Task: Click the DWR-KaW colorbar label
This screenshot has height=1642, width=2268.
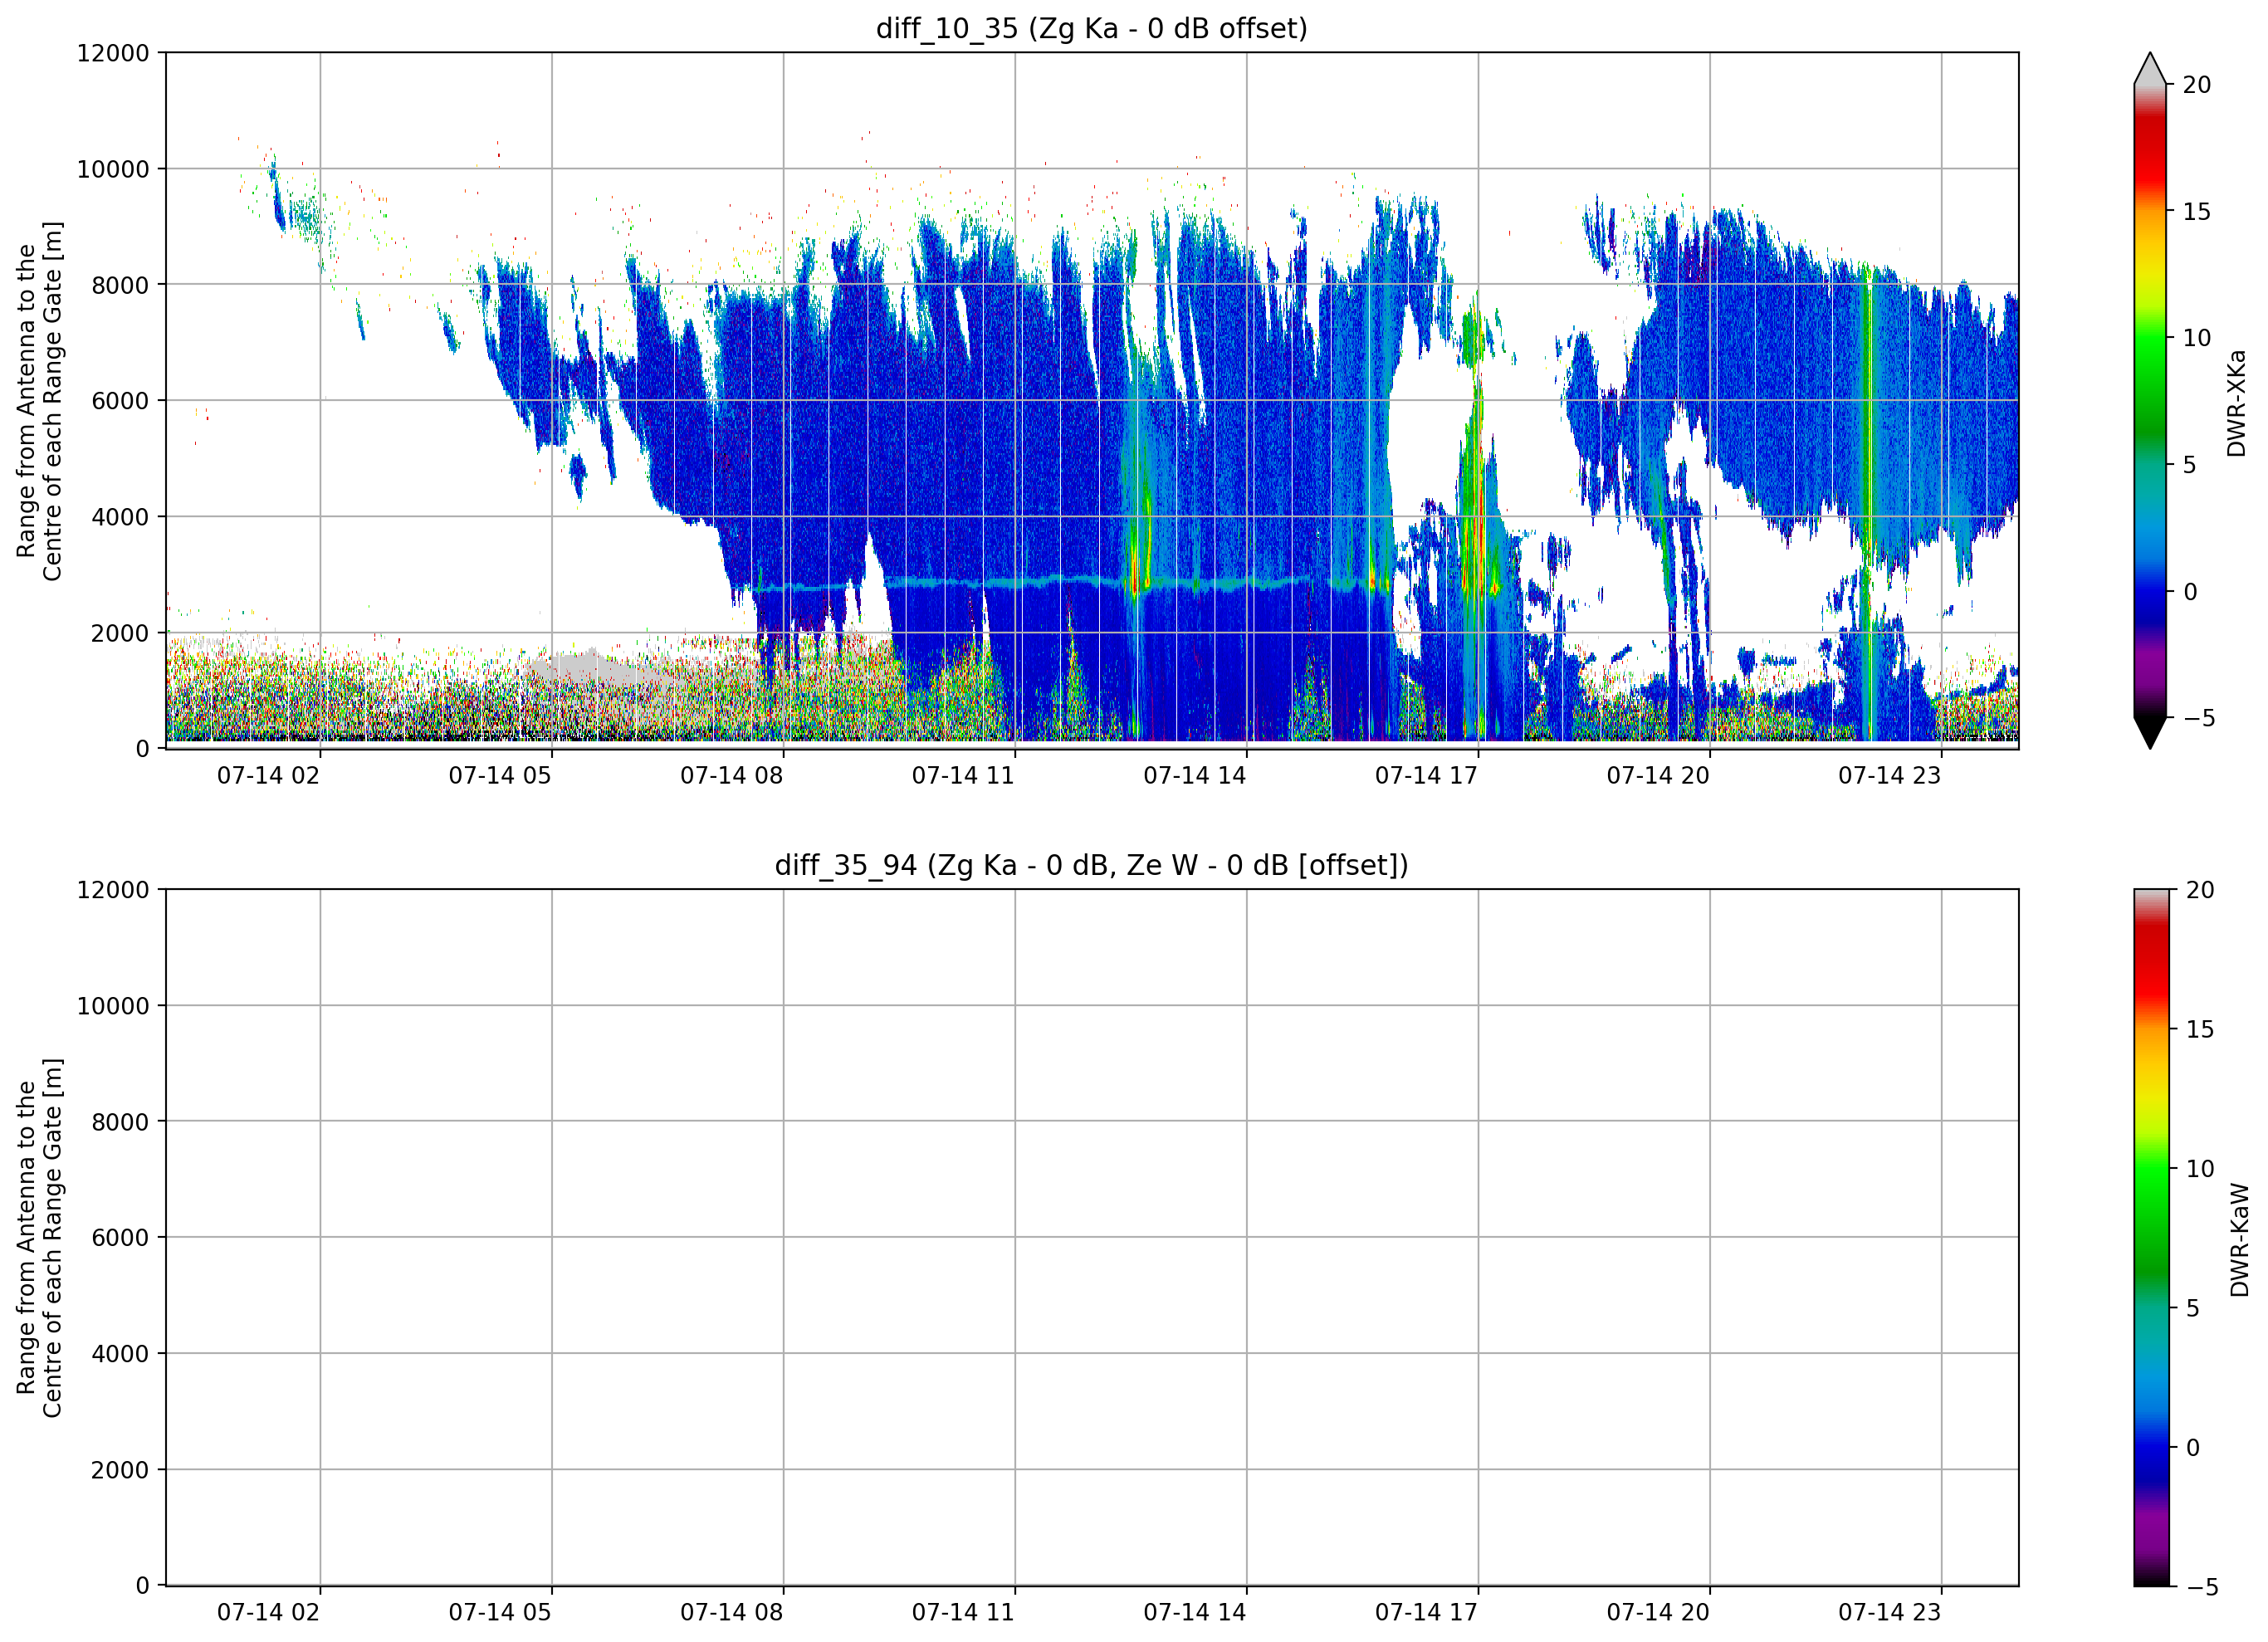Action: point(2240,1240)
